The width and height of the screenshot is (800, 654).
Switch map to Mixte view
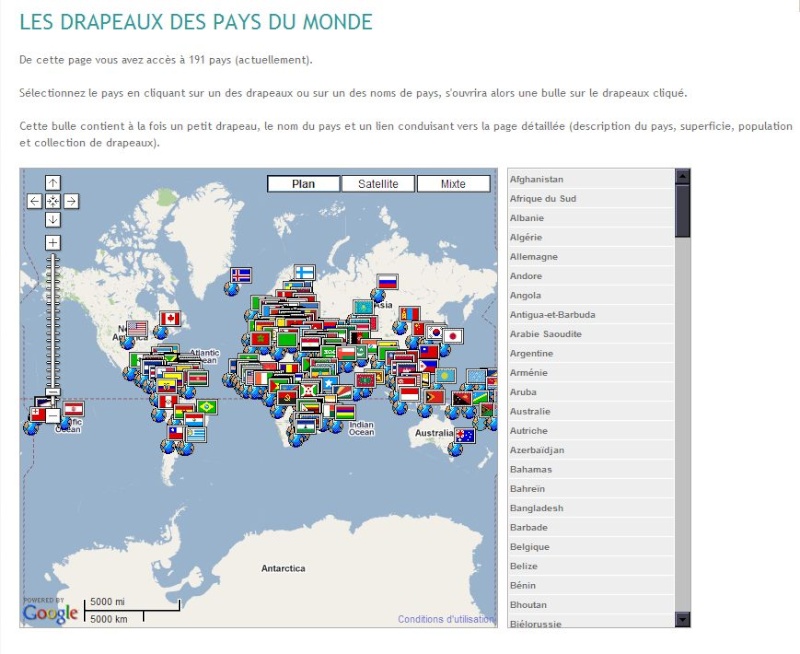pos(453,184)
